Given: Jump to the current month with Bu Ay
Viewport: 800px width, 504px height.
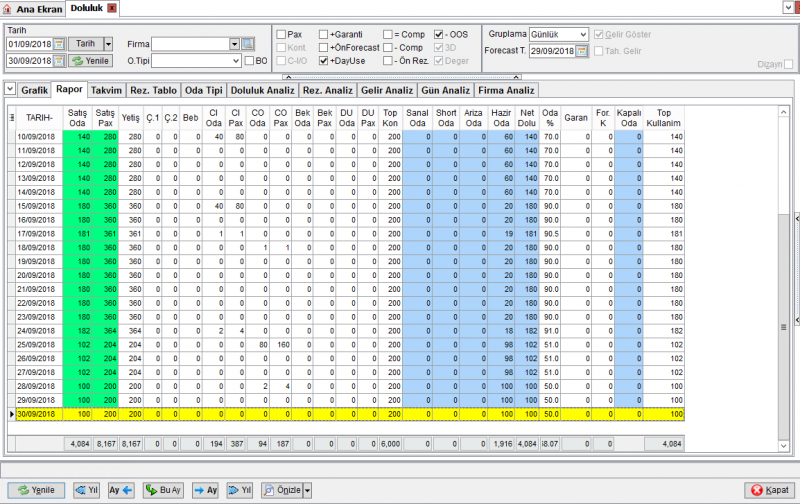Looking at the screenshot, I should point(163,490).
